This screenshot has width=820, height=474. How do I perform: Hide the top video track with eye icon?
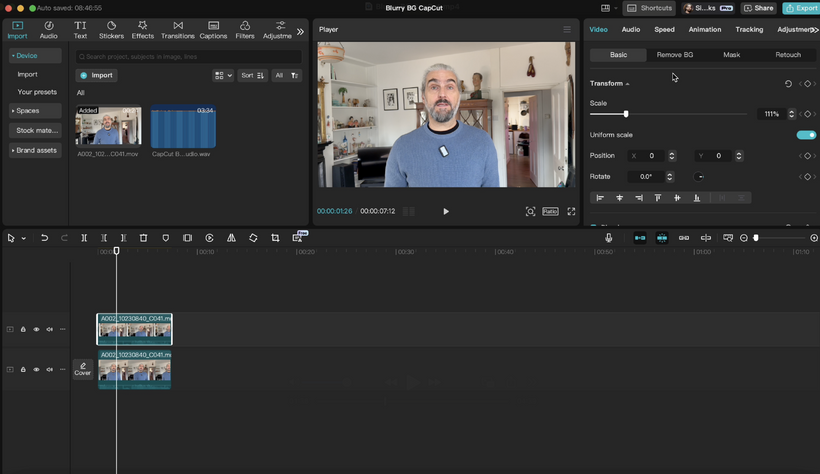click(36, 329)
